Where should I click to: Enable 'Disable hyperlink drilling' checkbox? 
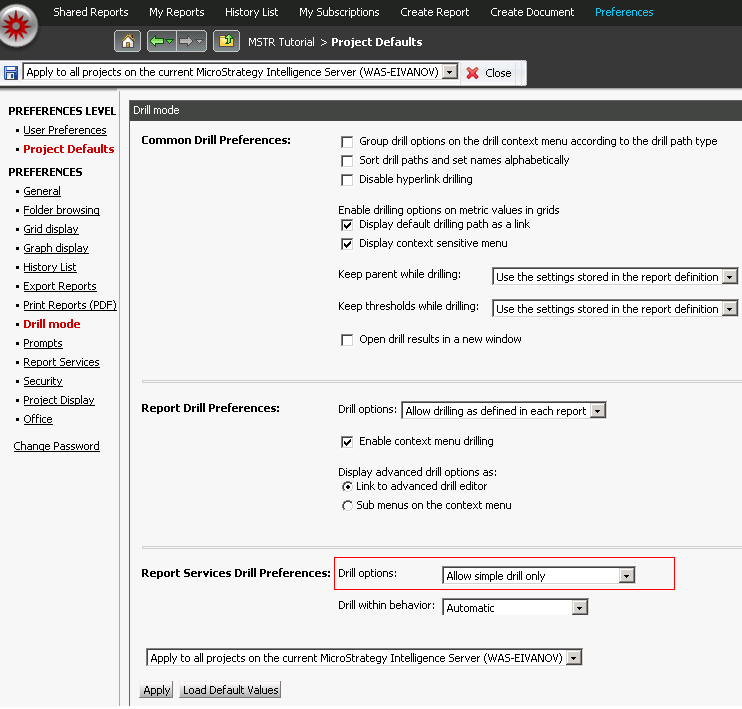pos(347,180)
